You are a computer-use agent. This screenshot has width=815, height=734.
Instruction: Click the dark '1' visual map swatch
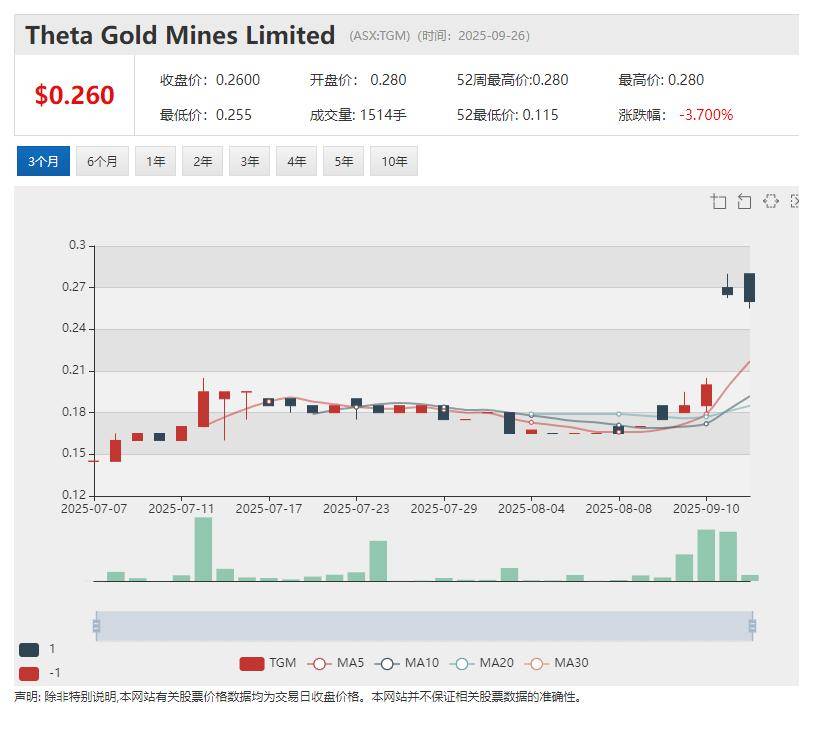[29, 649]
